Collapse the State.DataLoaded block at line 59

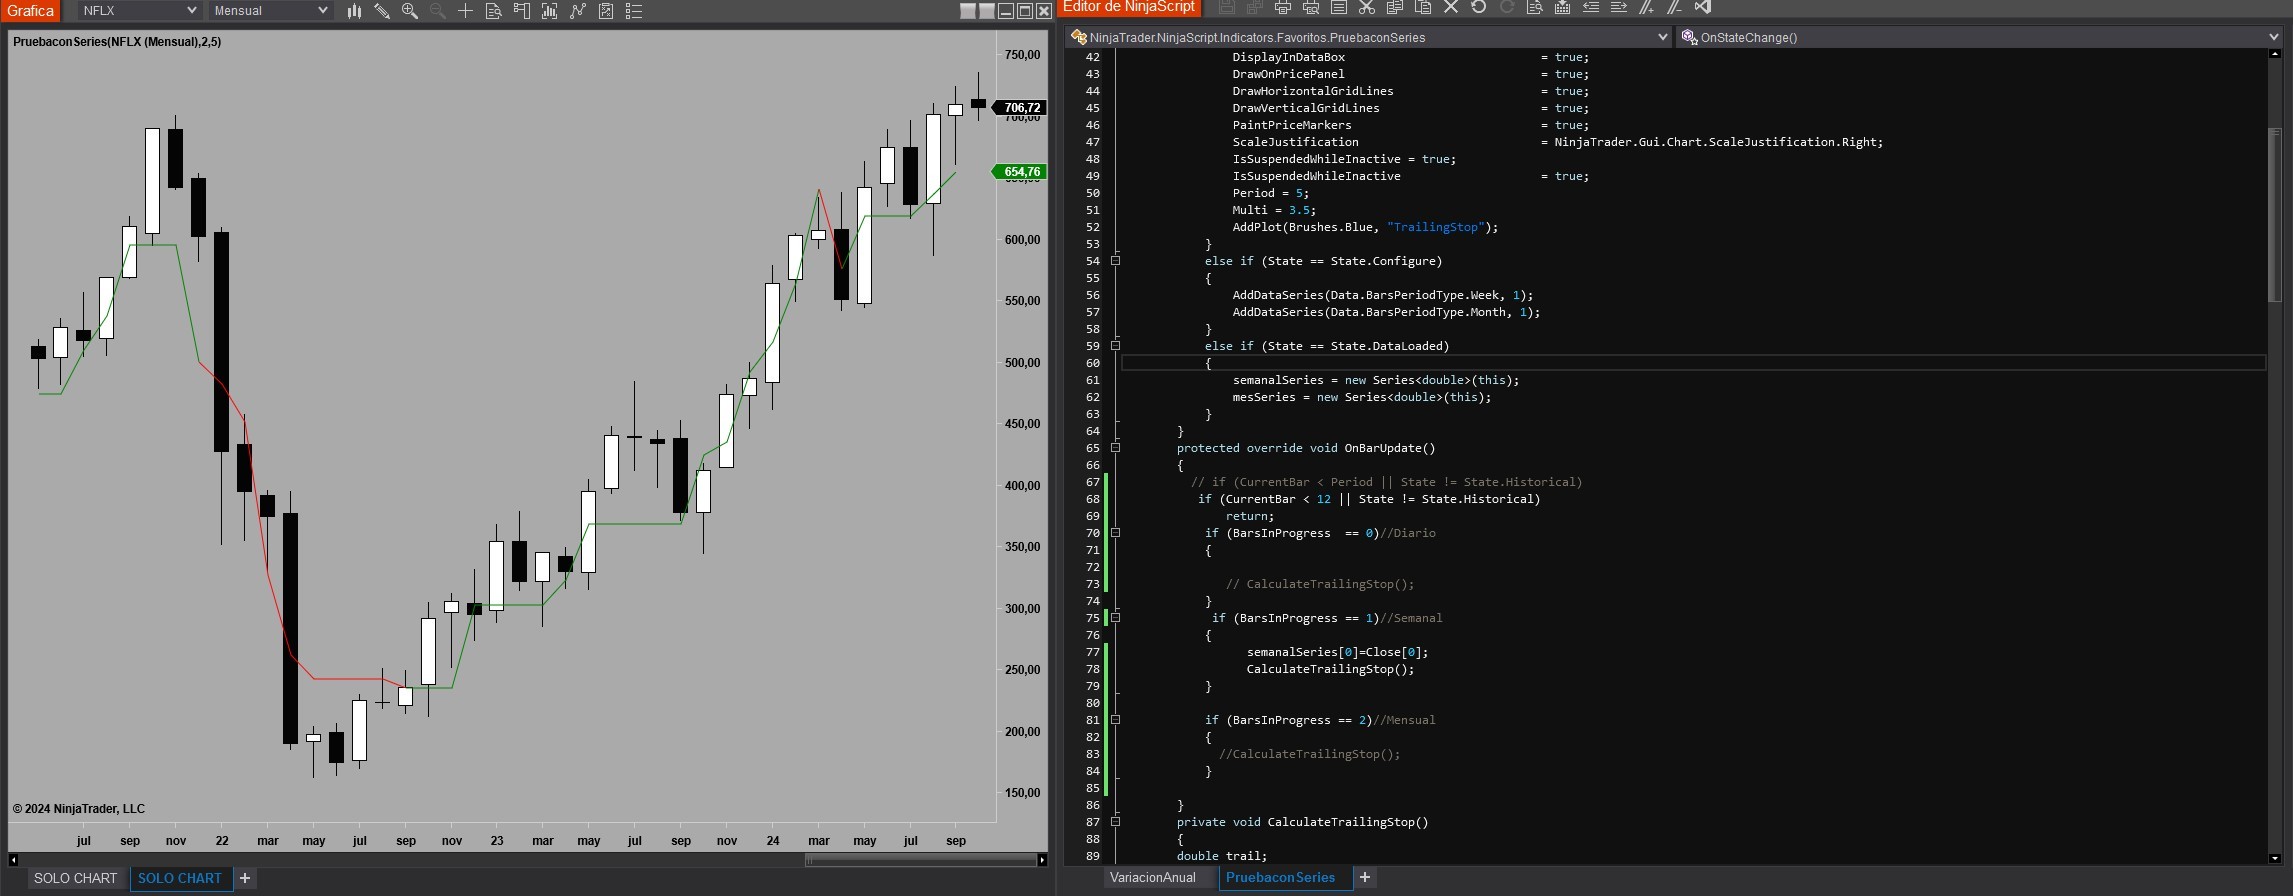pos(1115,346)
